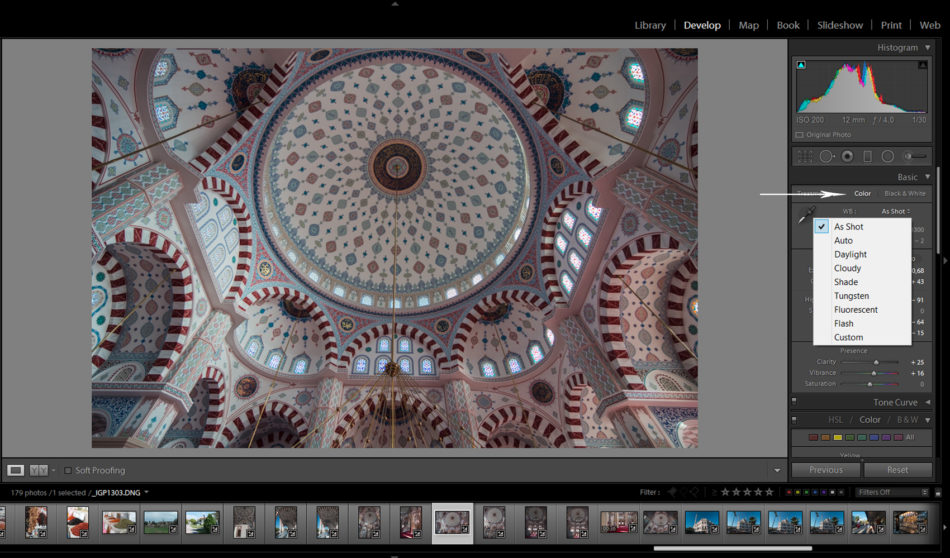This screenshot has height=558, width=950.
Task: Click the Vibrance slider
Action: click(x=875, y=372)
